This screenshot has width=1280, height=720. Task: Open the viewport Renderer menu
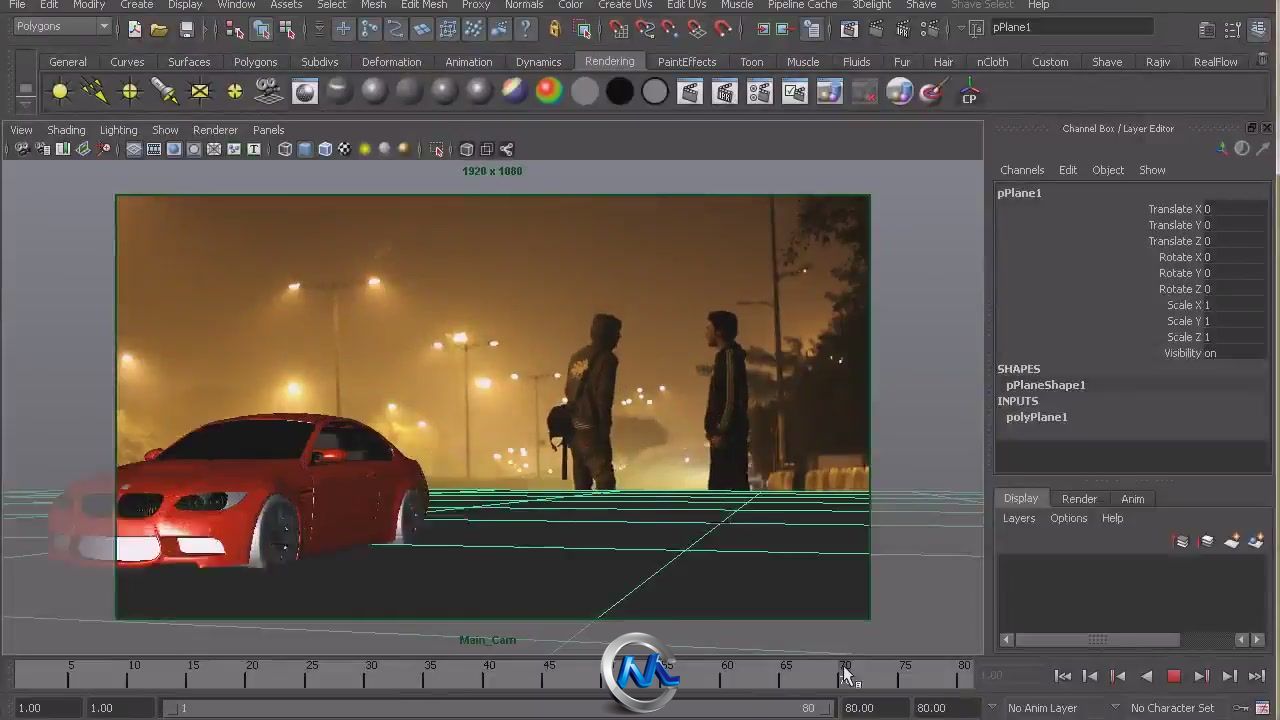215,130
